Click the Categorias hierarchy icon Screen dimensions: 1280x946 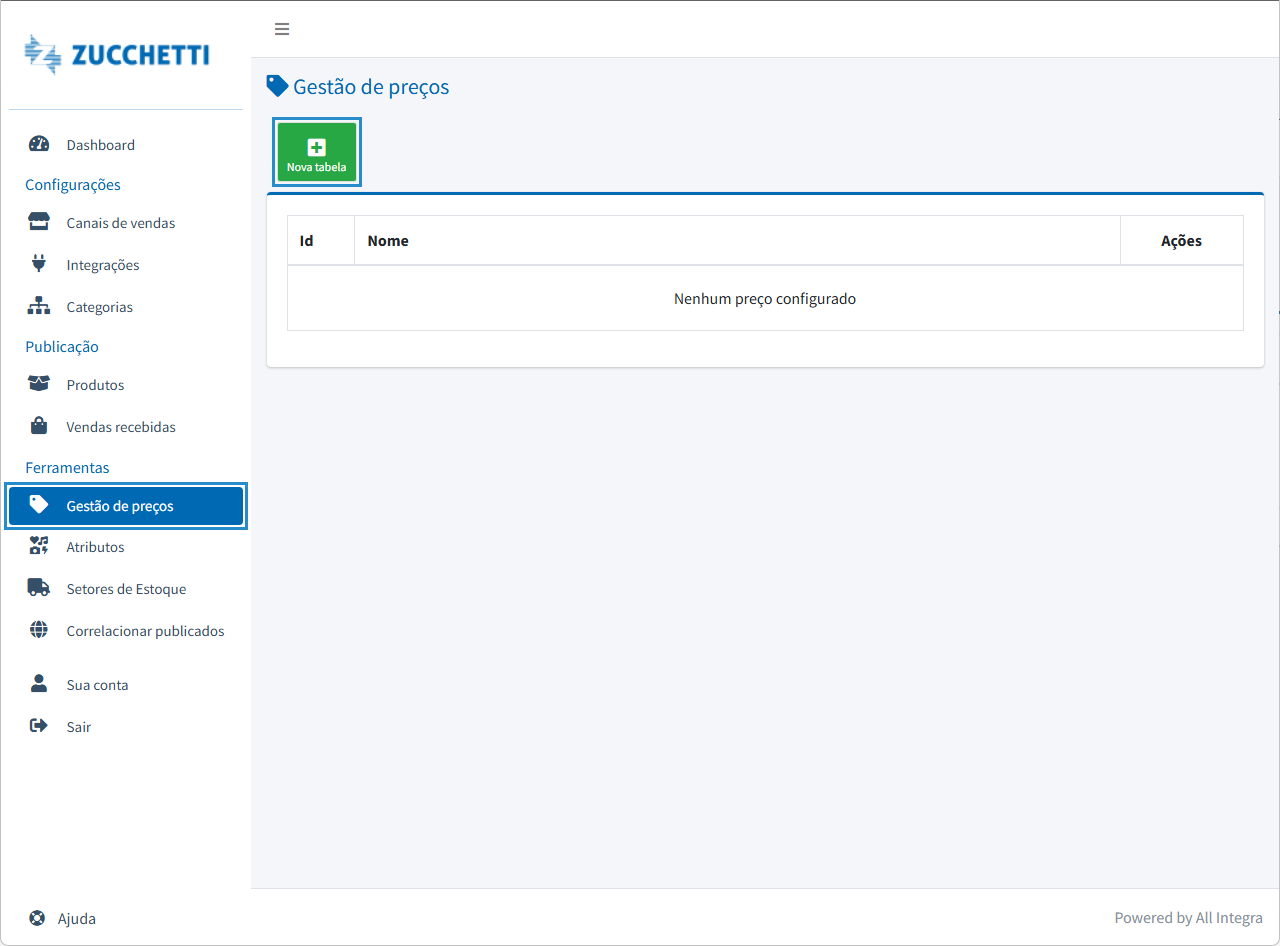[39, 306]
